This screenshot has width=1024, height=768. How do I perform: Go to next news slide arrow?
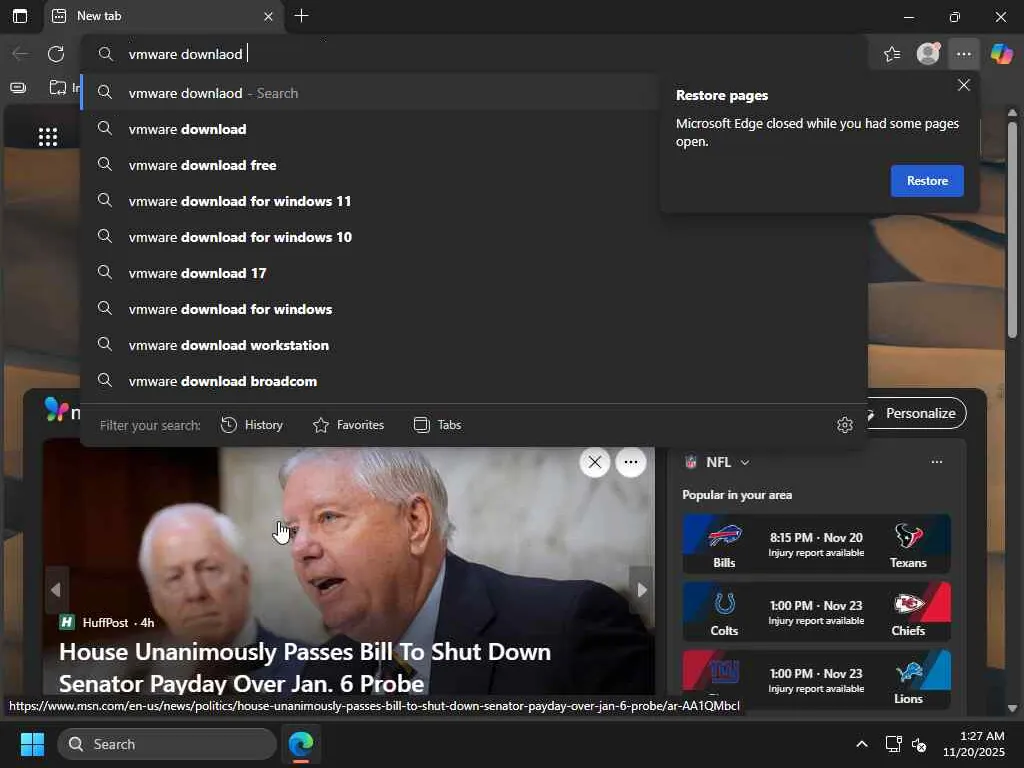pos(641,590)
